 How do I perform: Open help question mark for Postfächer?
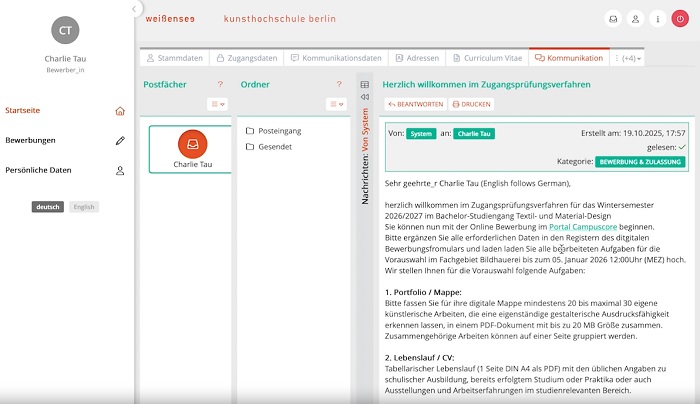pos(220,85)
